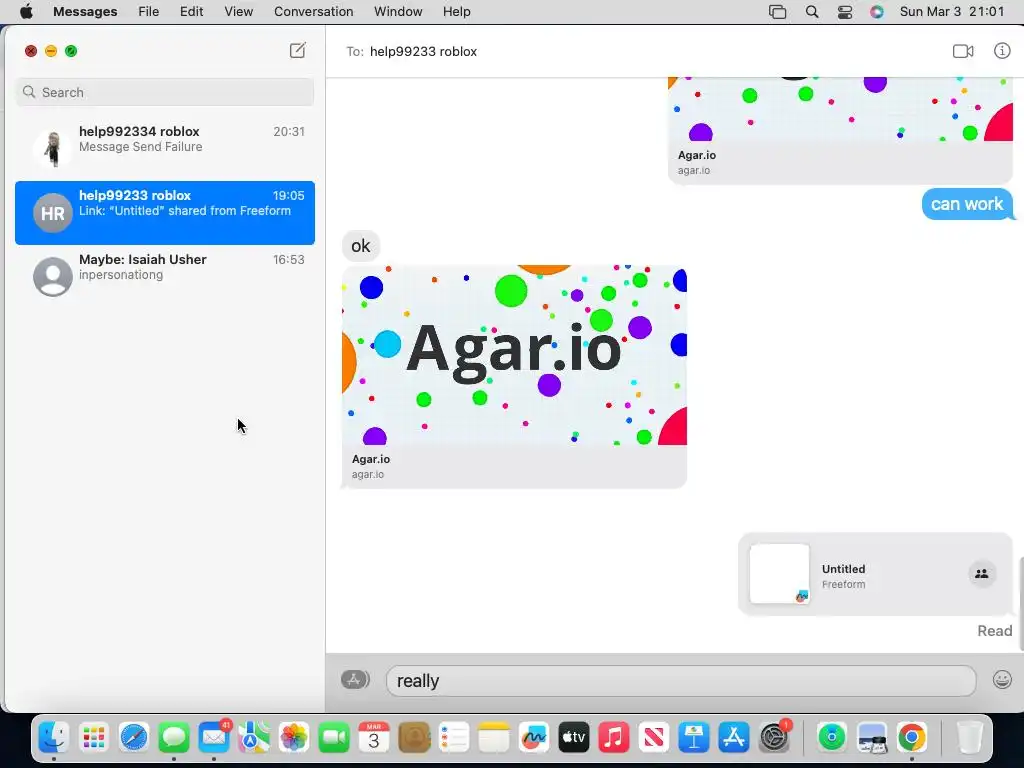
Task: Open News from the Dock
Action: [x=654, y=738]
